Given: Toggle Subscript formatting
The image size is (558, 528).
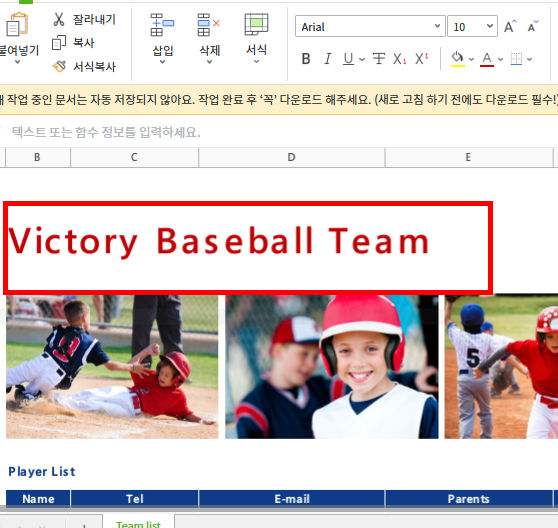Looking at the screenshot, I should 399,59.
